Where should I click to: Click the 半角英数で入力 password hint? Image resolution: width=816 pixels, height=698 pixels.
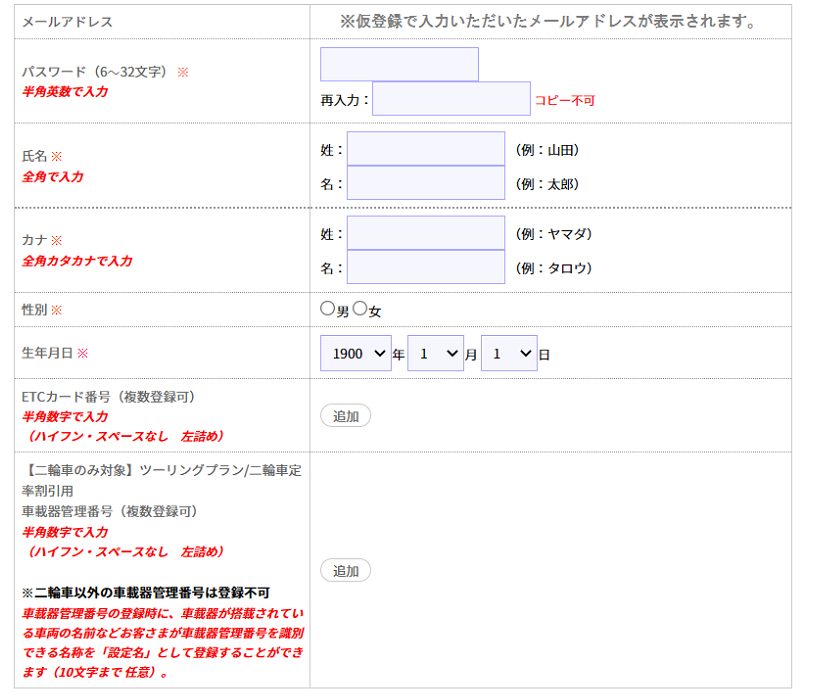pyautogui.click(x=65, y=92)
